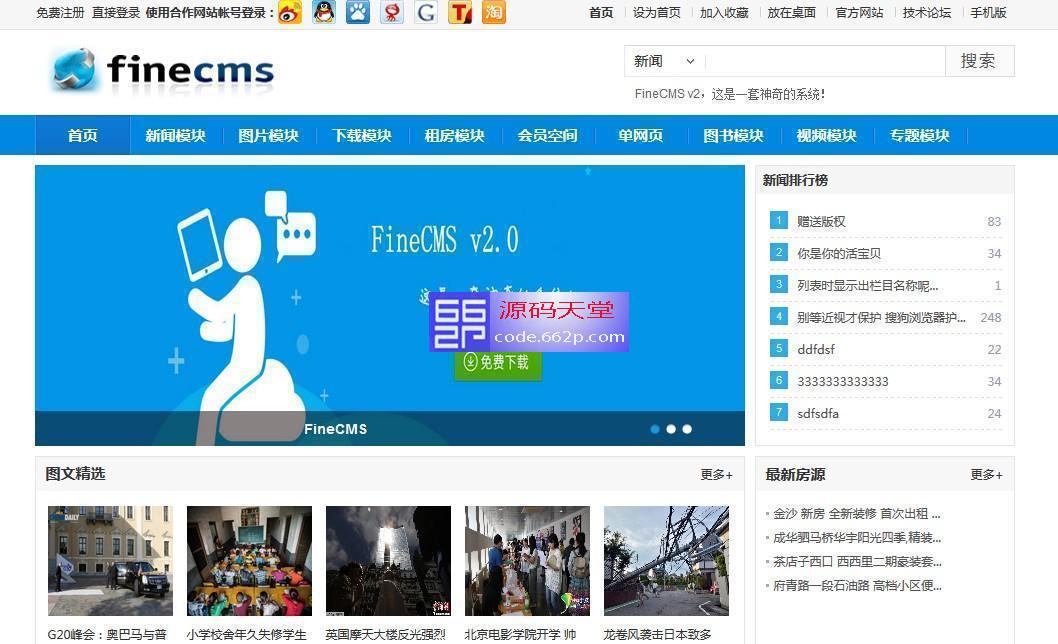Click the finecms logo
Screen dimensions: 1058x644
(x=163, y=70)
